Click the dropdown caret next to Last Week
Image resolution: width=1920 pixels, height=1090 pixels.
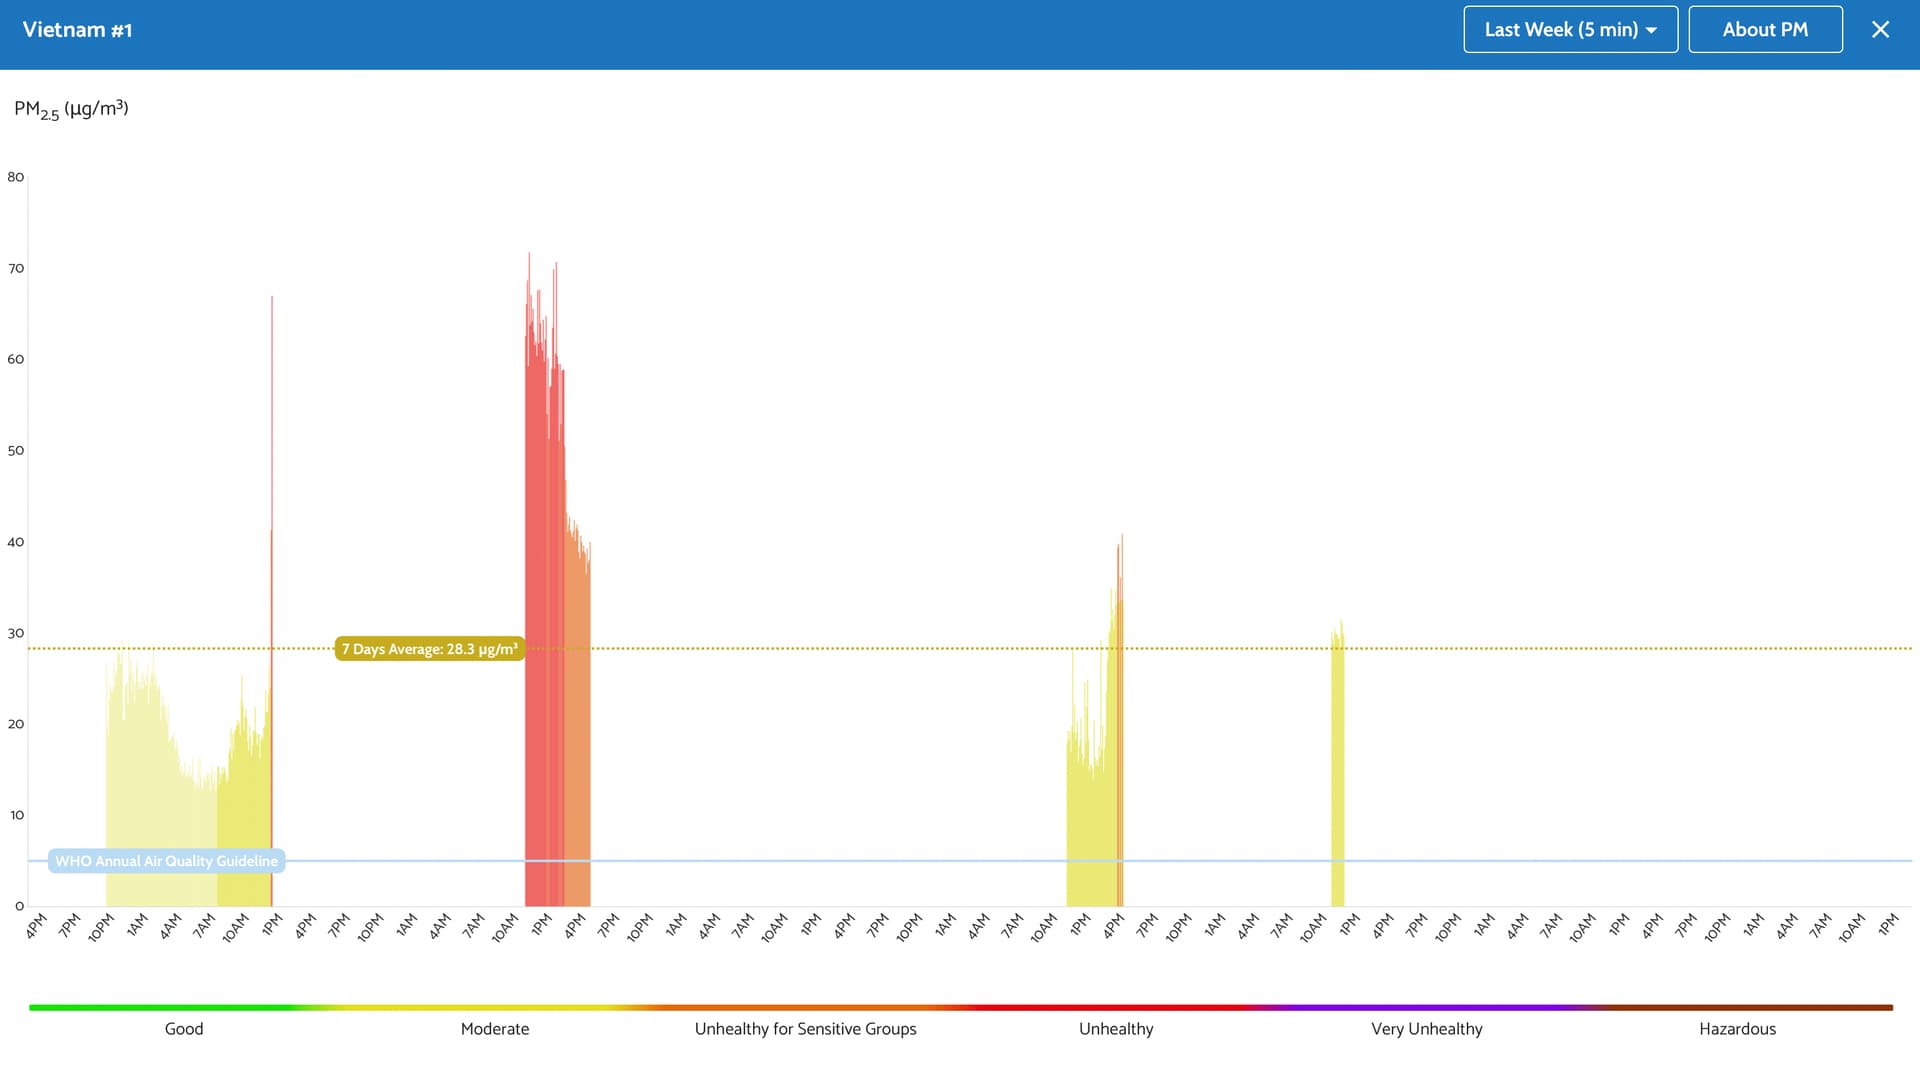(1652, 31)
